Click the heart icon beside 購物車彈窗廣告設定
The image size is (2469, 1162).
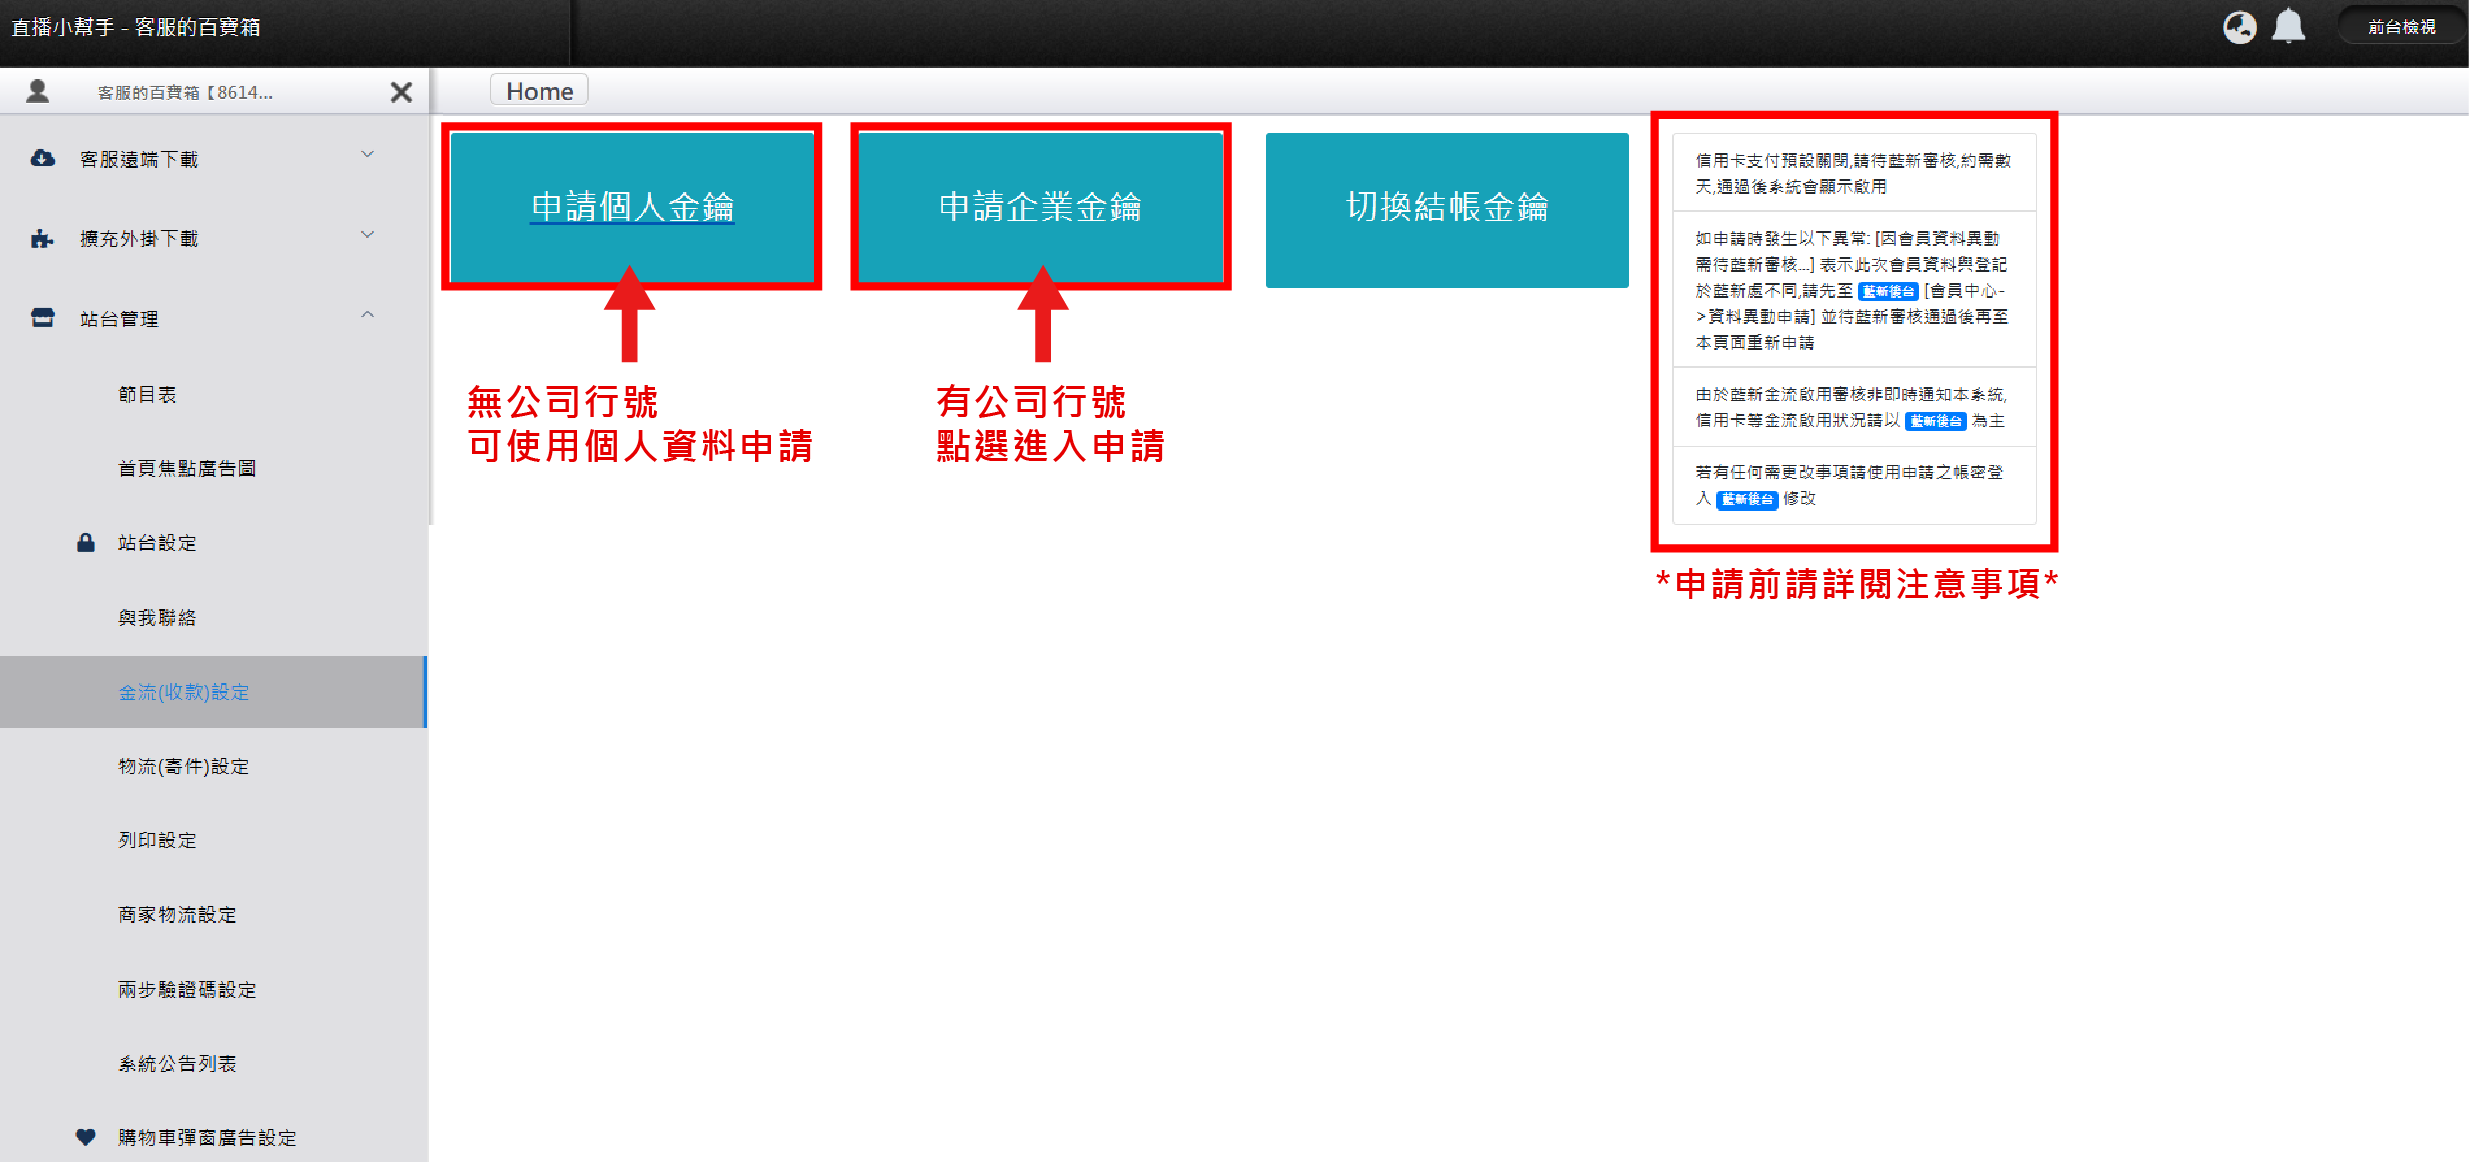pyautogui.click(x=86, y=1137)
